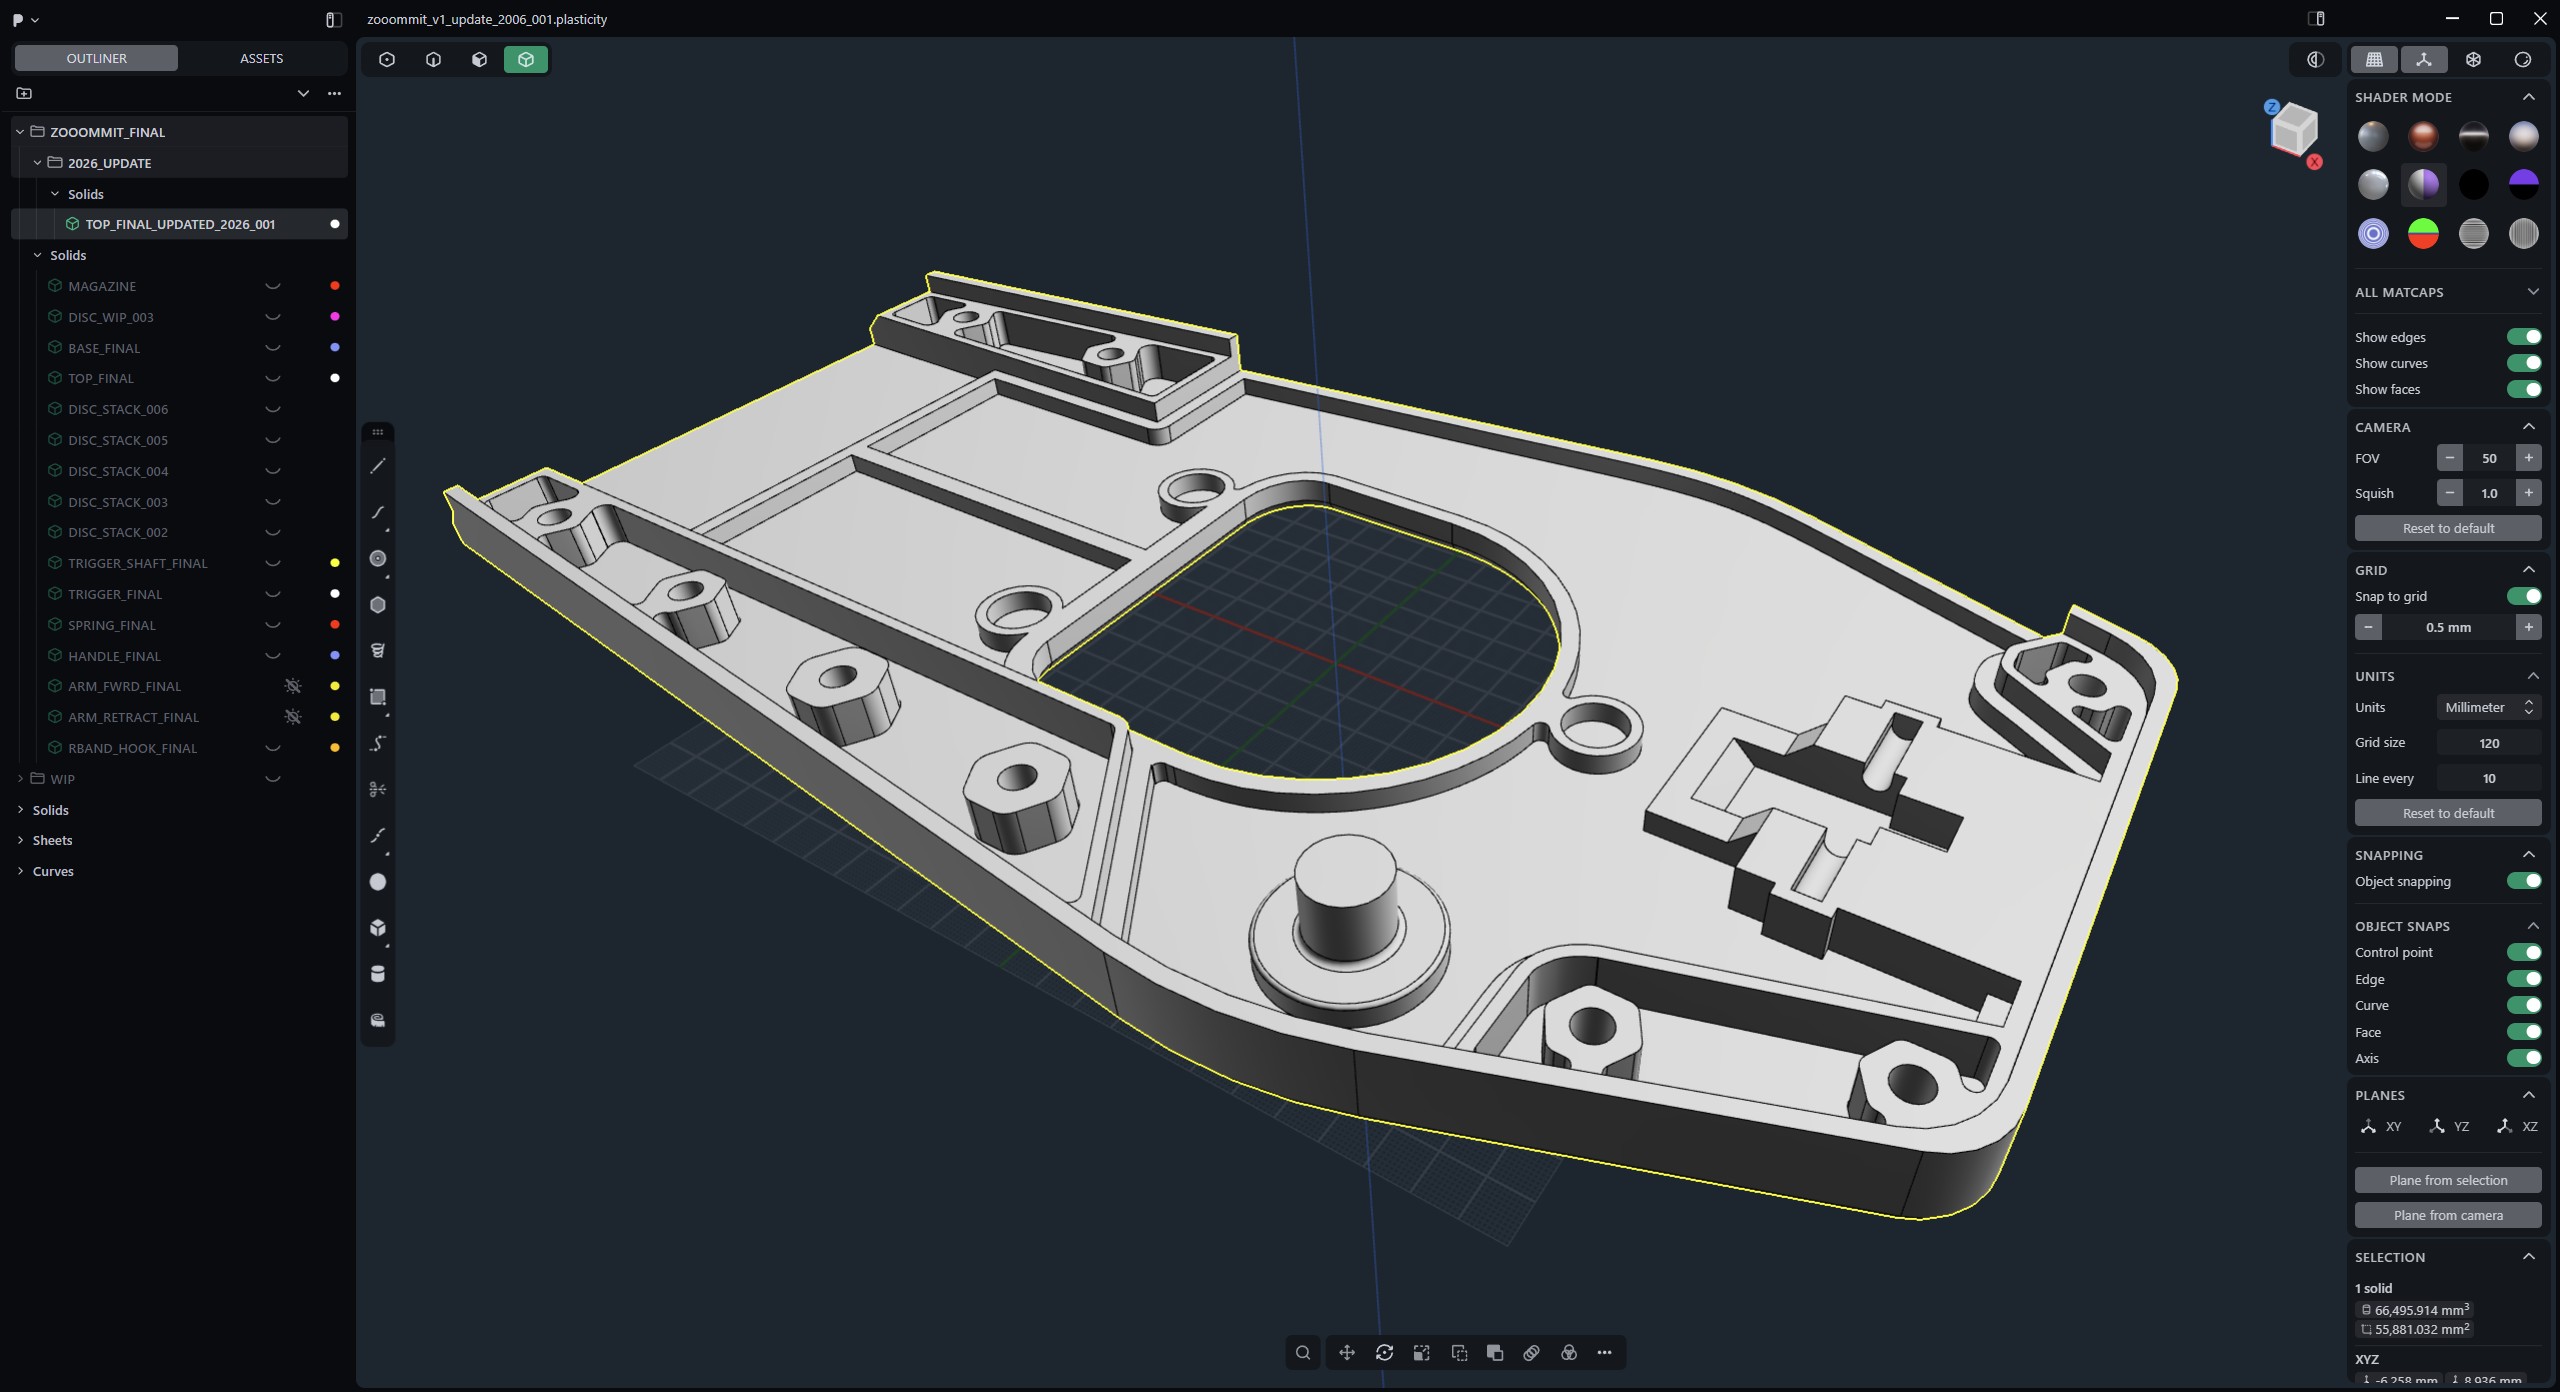Open the search command icon
The image size is (2560, 1392).
point(1302,1353)
